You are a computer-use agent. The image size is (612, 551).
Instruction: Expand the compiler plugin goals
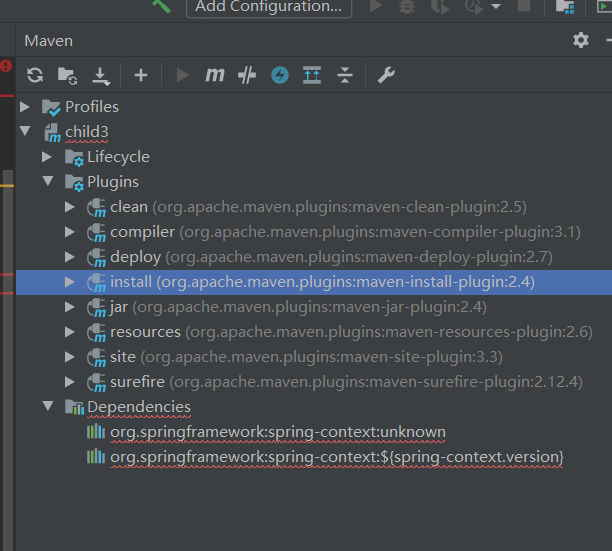[x=70, y=232]
